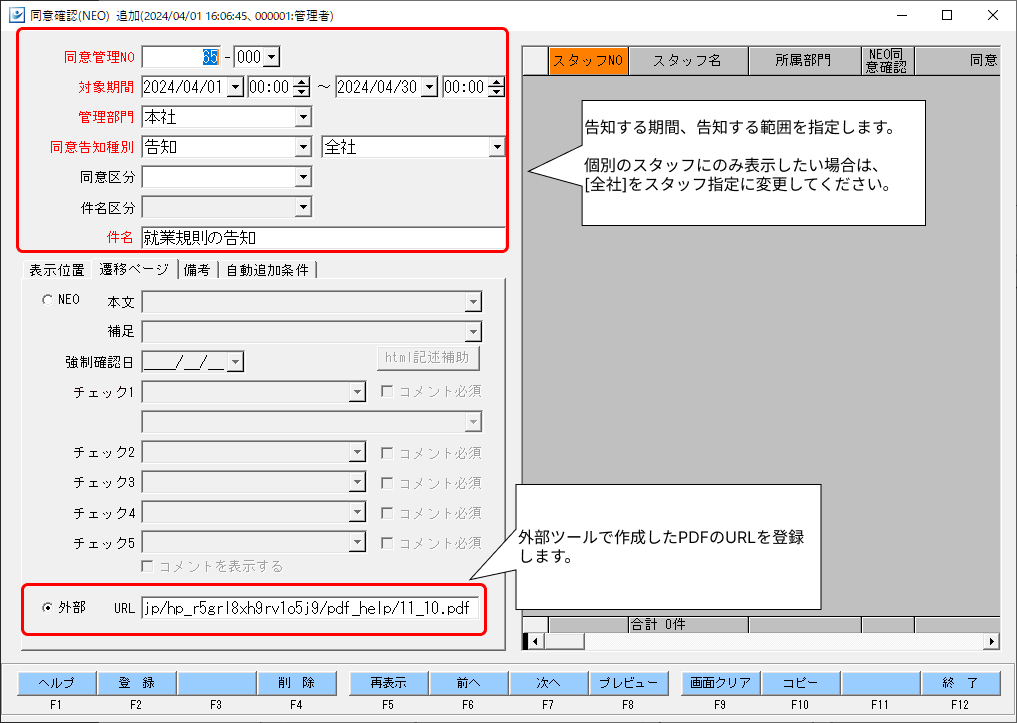Click the ヘルプ F1 button
The height and width of the screenshot is (723, 1017).
pos(56,683)
